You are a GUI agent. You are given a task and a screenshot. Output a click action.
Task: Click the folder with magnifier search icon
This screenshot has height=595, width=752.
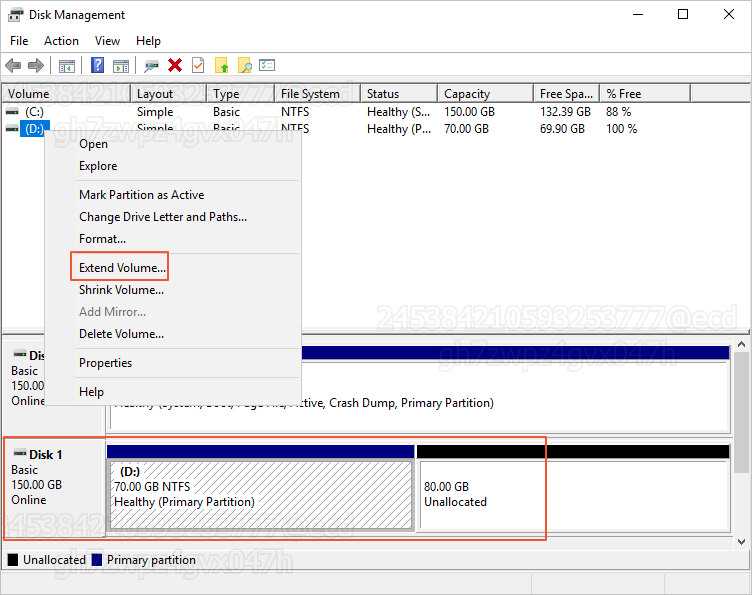(x=245, y=65)
